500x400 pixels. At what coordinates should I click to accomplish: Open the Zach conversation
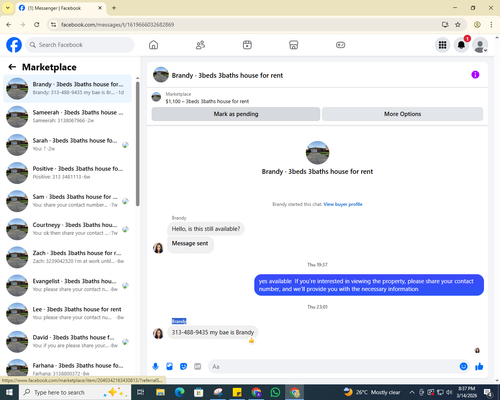point(67,257)
